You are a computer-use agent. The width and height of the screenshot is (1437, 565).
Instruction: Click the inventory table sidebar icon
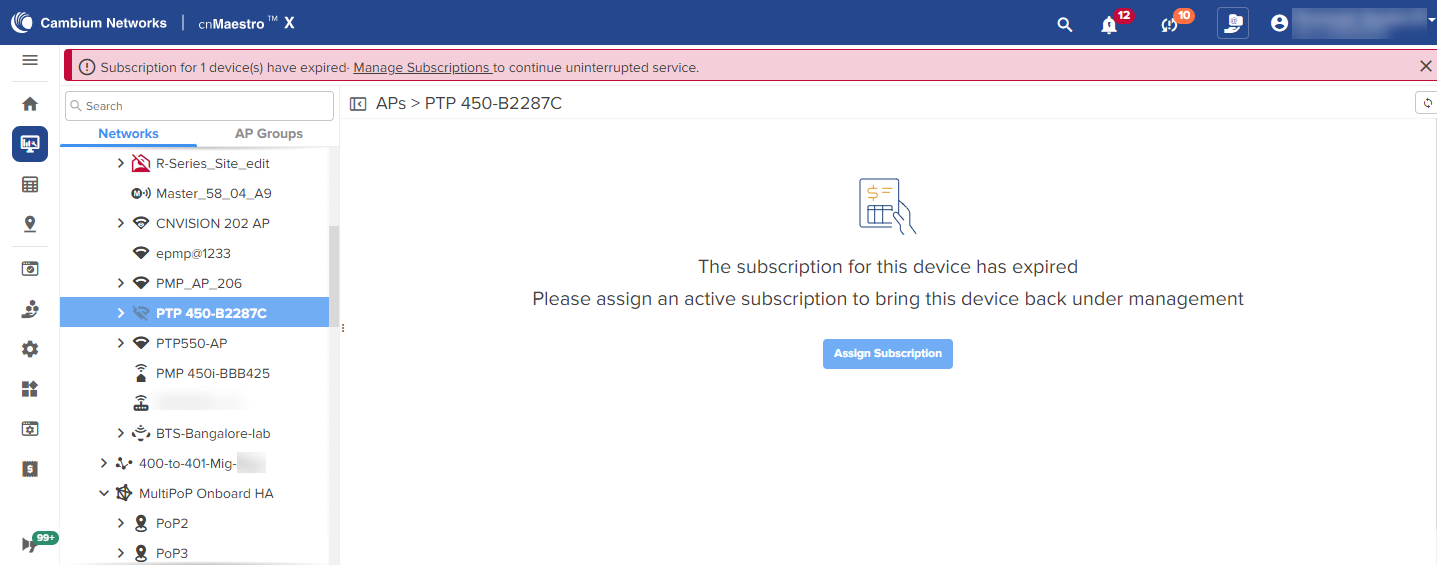point(30,184)
